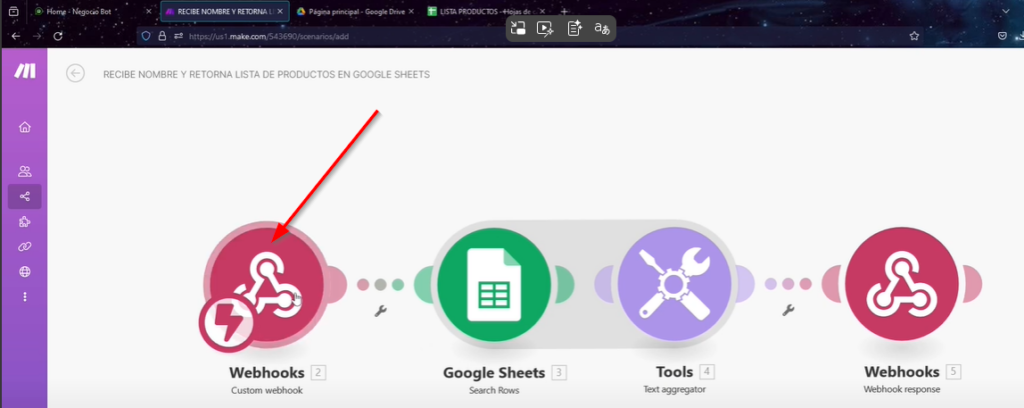Click wrench between Webhooks and Google Sheets
This screenshot has height=408, width=1024.
click(381, 311)
